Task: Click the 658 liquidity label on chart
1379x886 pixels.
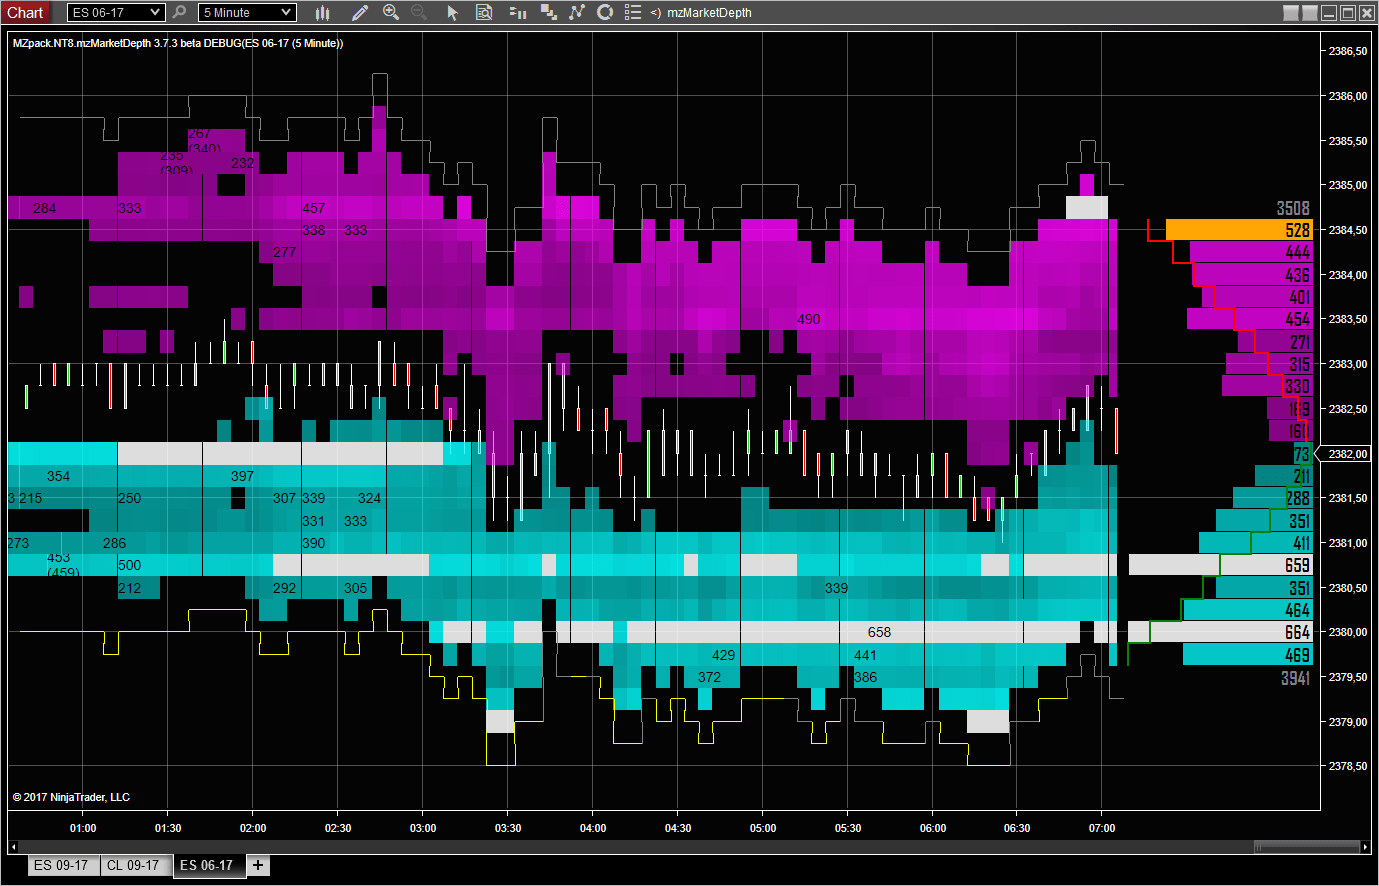Action: (879, 632)
